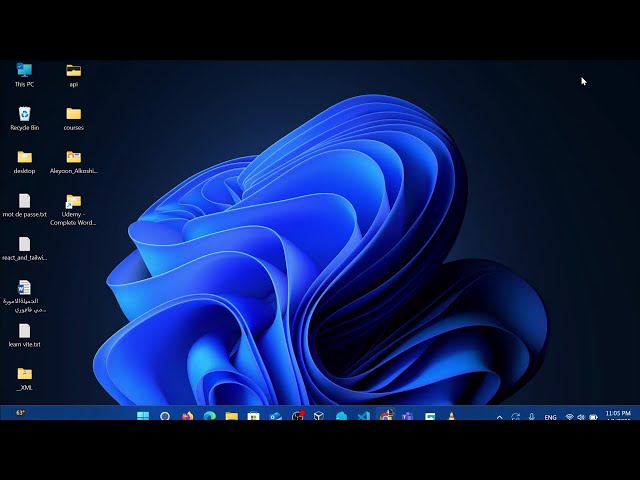This screenshot has width=640, height=480.
Task: Switch the ENG input language
Action: point(550,417)
